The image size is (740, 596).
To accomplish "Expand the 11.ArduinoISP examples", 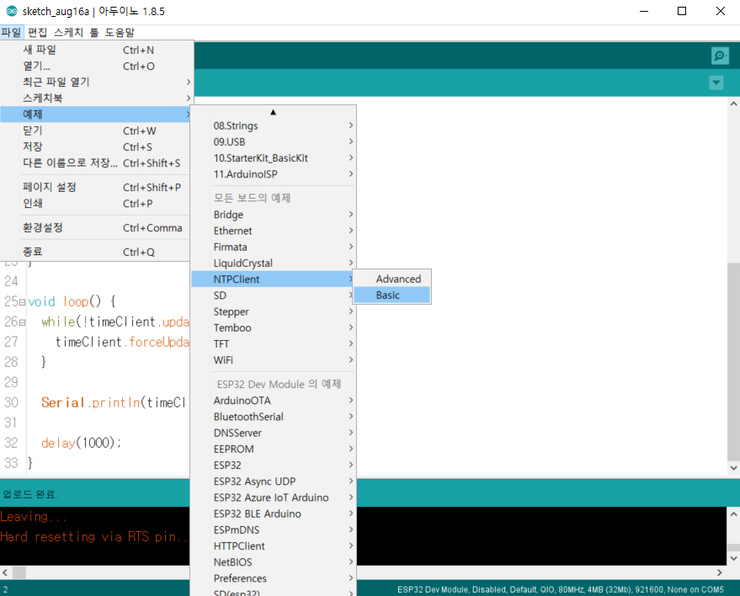I will pos(273,174).
